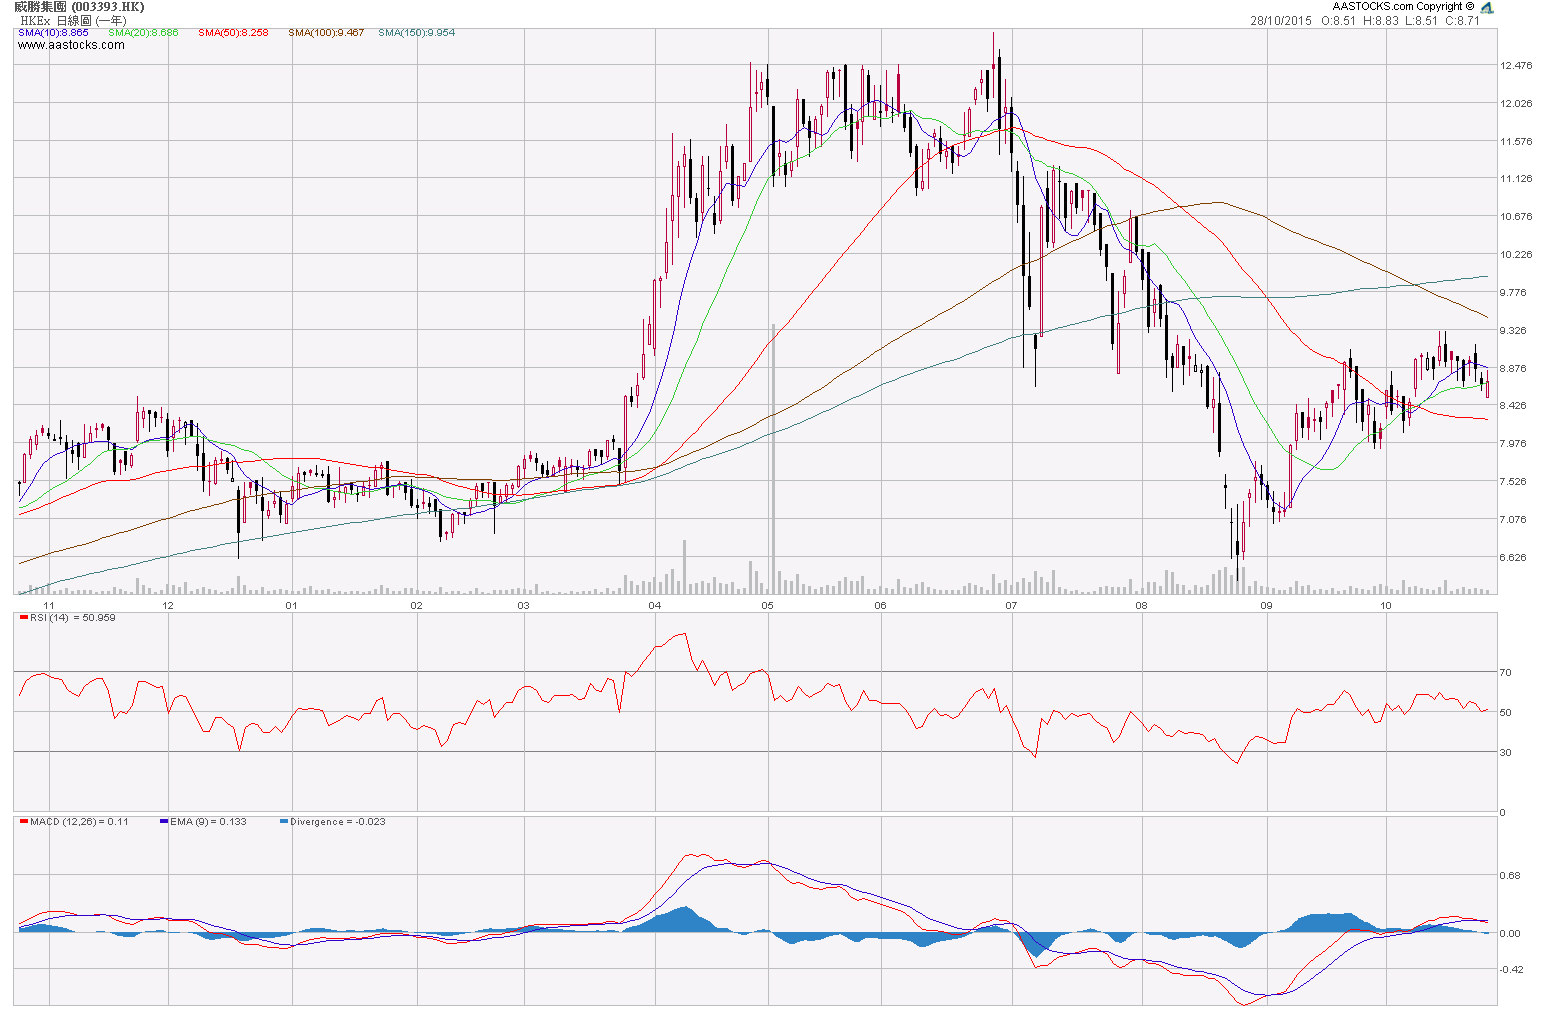1550x1020 pixels.
Task: Click the 11.576 price axis label
Action: (x=1516, y=142)
